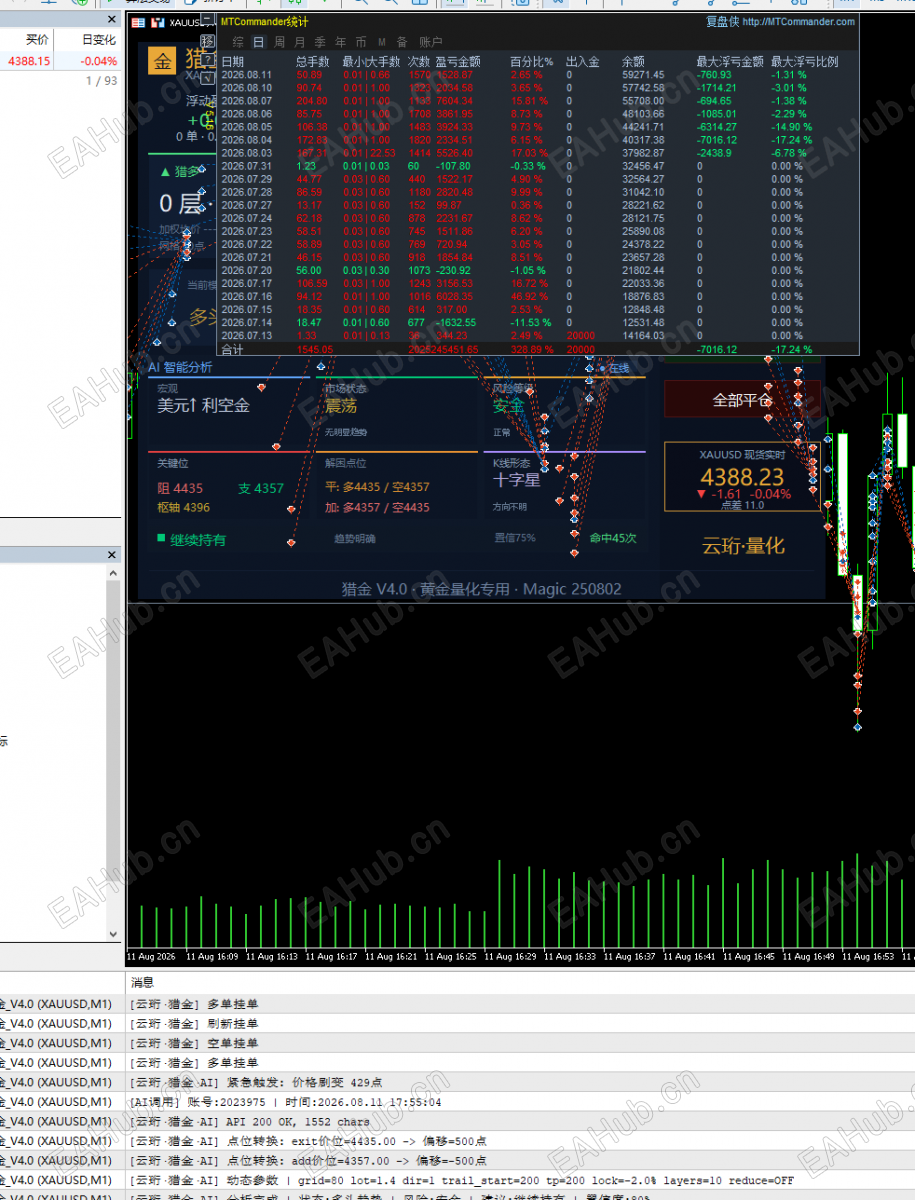Click the 十字星 candlestick pattern value
915x1200 pixels.
516,479
